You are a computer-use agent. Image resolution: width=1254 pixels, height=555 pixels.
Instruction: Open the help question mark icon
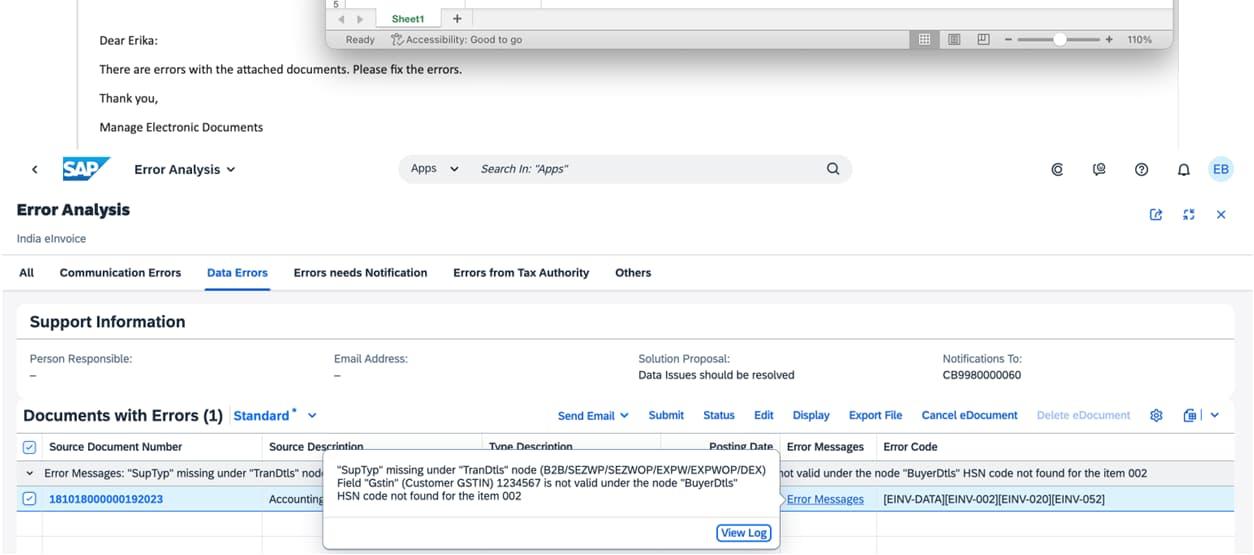point(1141,170)
